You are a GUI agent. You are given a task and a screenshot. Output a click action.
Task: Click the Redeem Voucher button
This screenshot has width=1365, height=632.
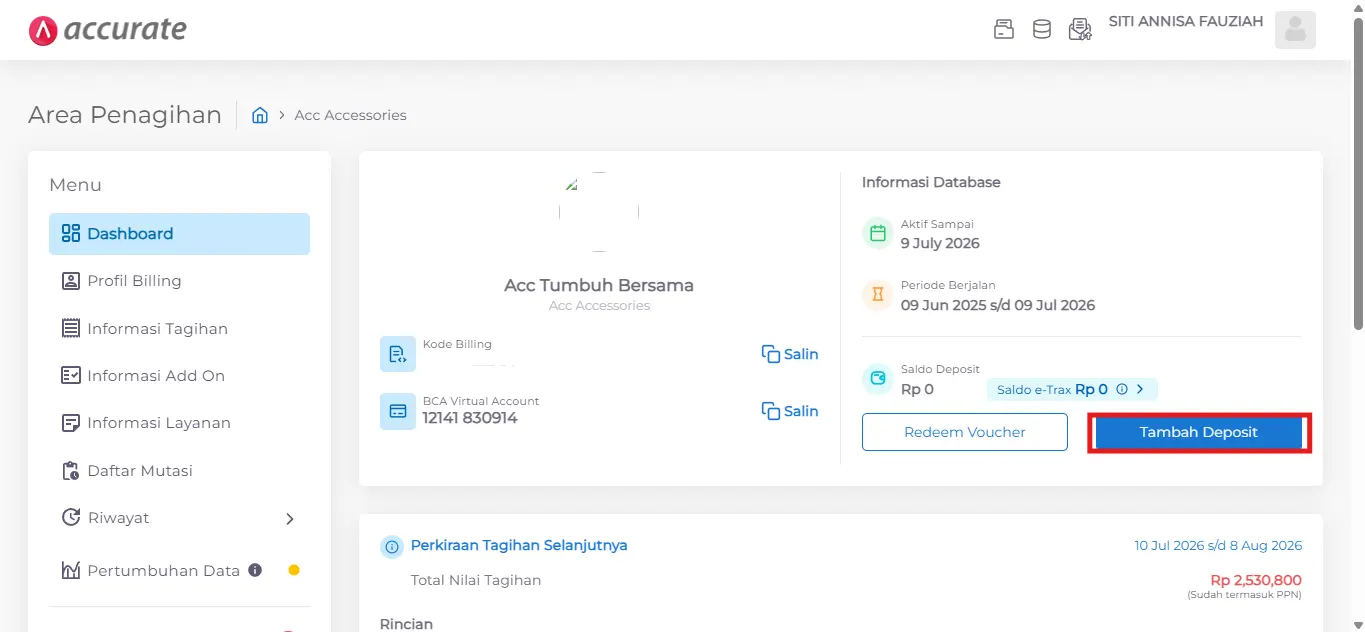(963, 431)
